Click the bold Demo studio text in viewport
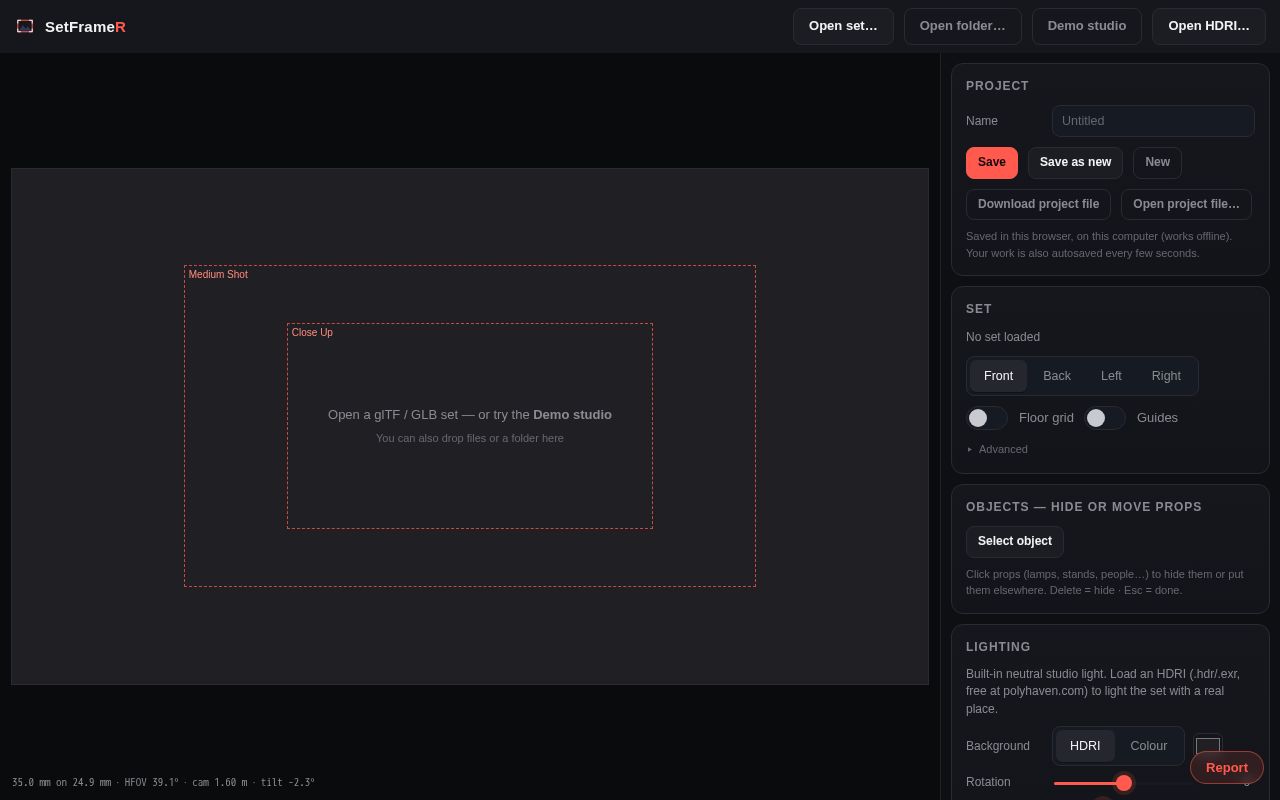The width and height of the screenshot is (1280, 800). point(572,415)
